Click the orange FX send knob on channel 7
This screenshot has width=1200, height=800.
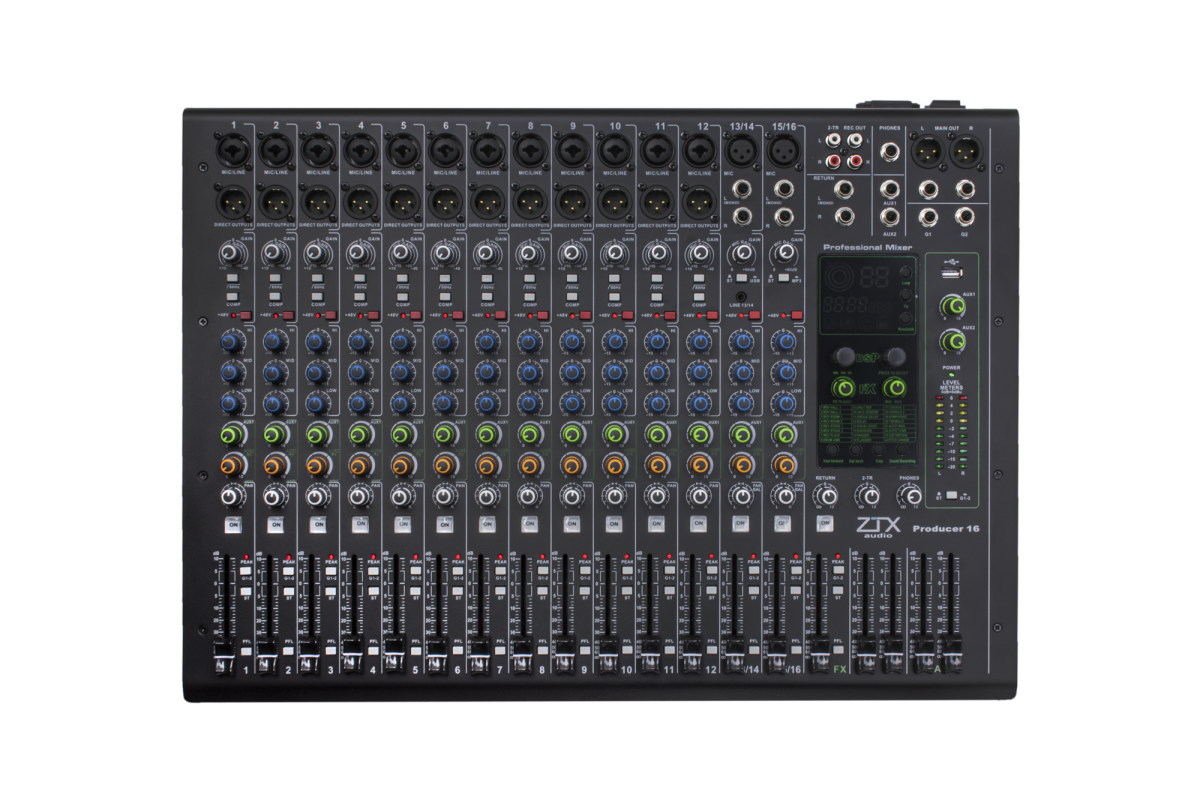point(485,465)
